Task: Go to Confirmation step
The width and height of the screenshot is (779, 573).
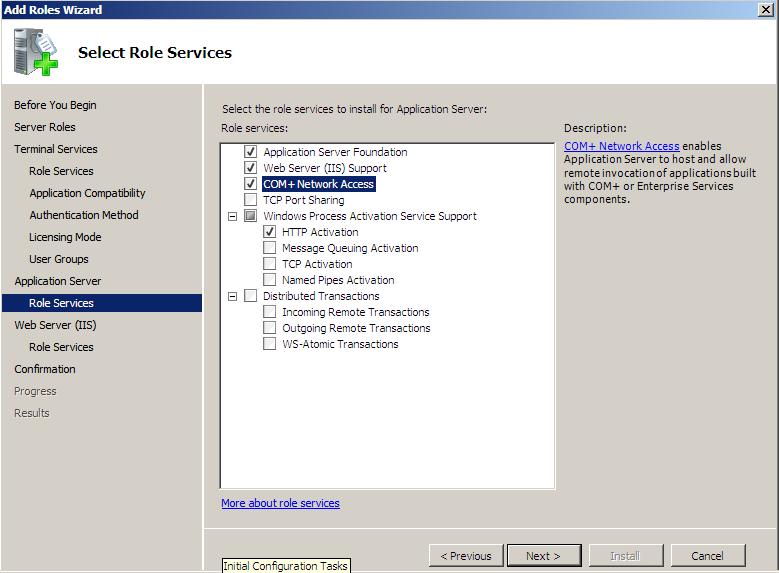Action: pos(45,369)
